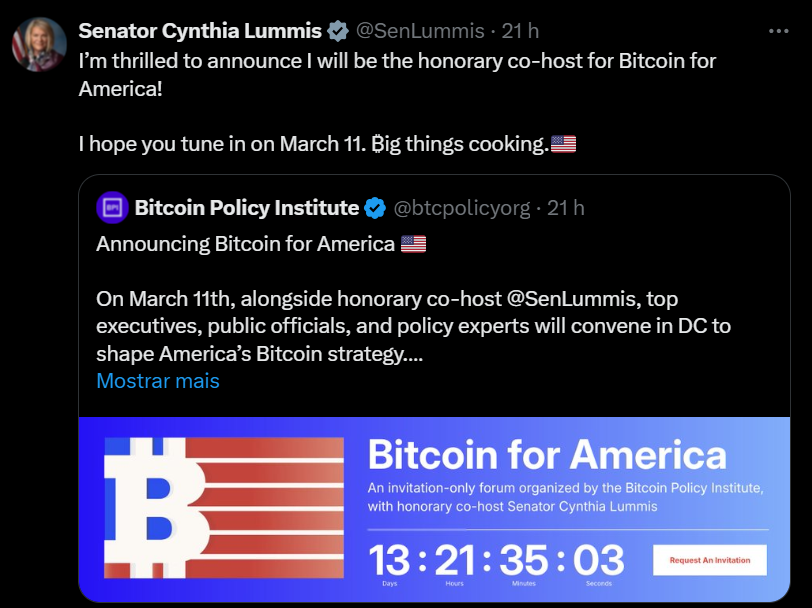
Task: Open Bitcoin Policy Institute avatar icon
Action: [112, 208]
